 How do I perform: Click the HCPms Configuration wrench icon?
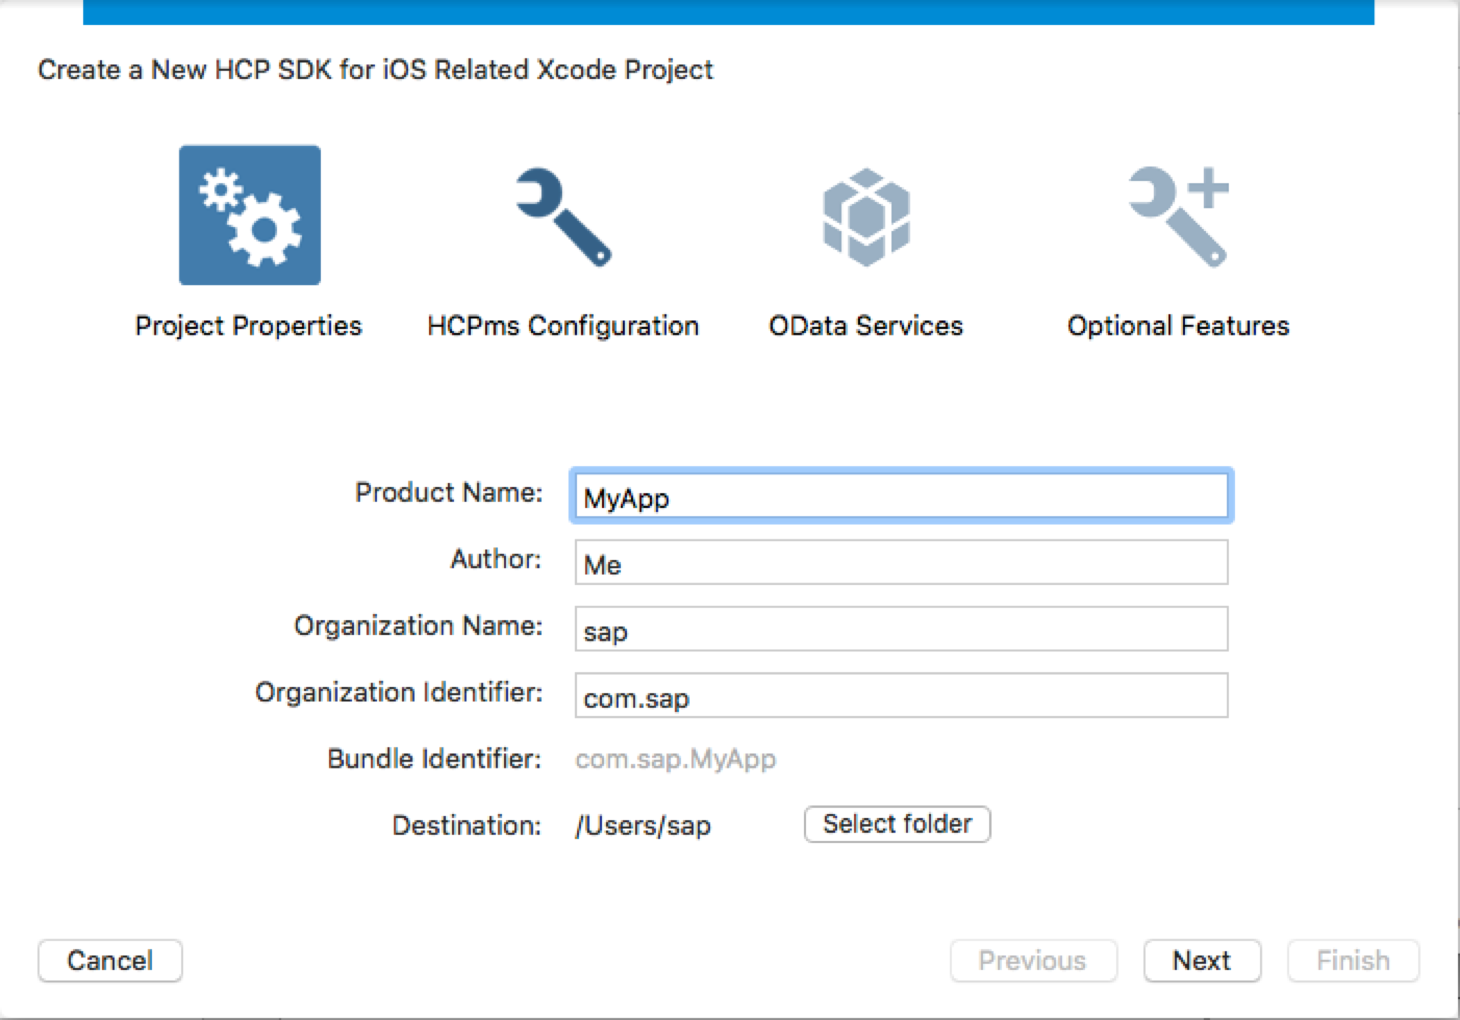563,216
